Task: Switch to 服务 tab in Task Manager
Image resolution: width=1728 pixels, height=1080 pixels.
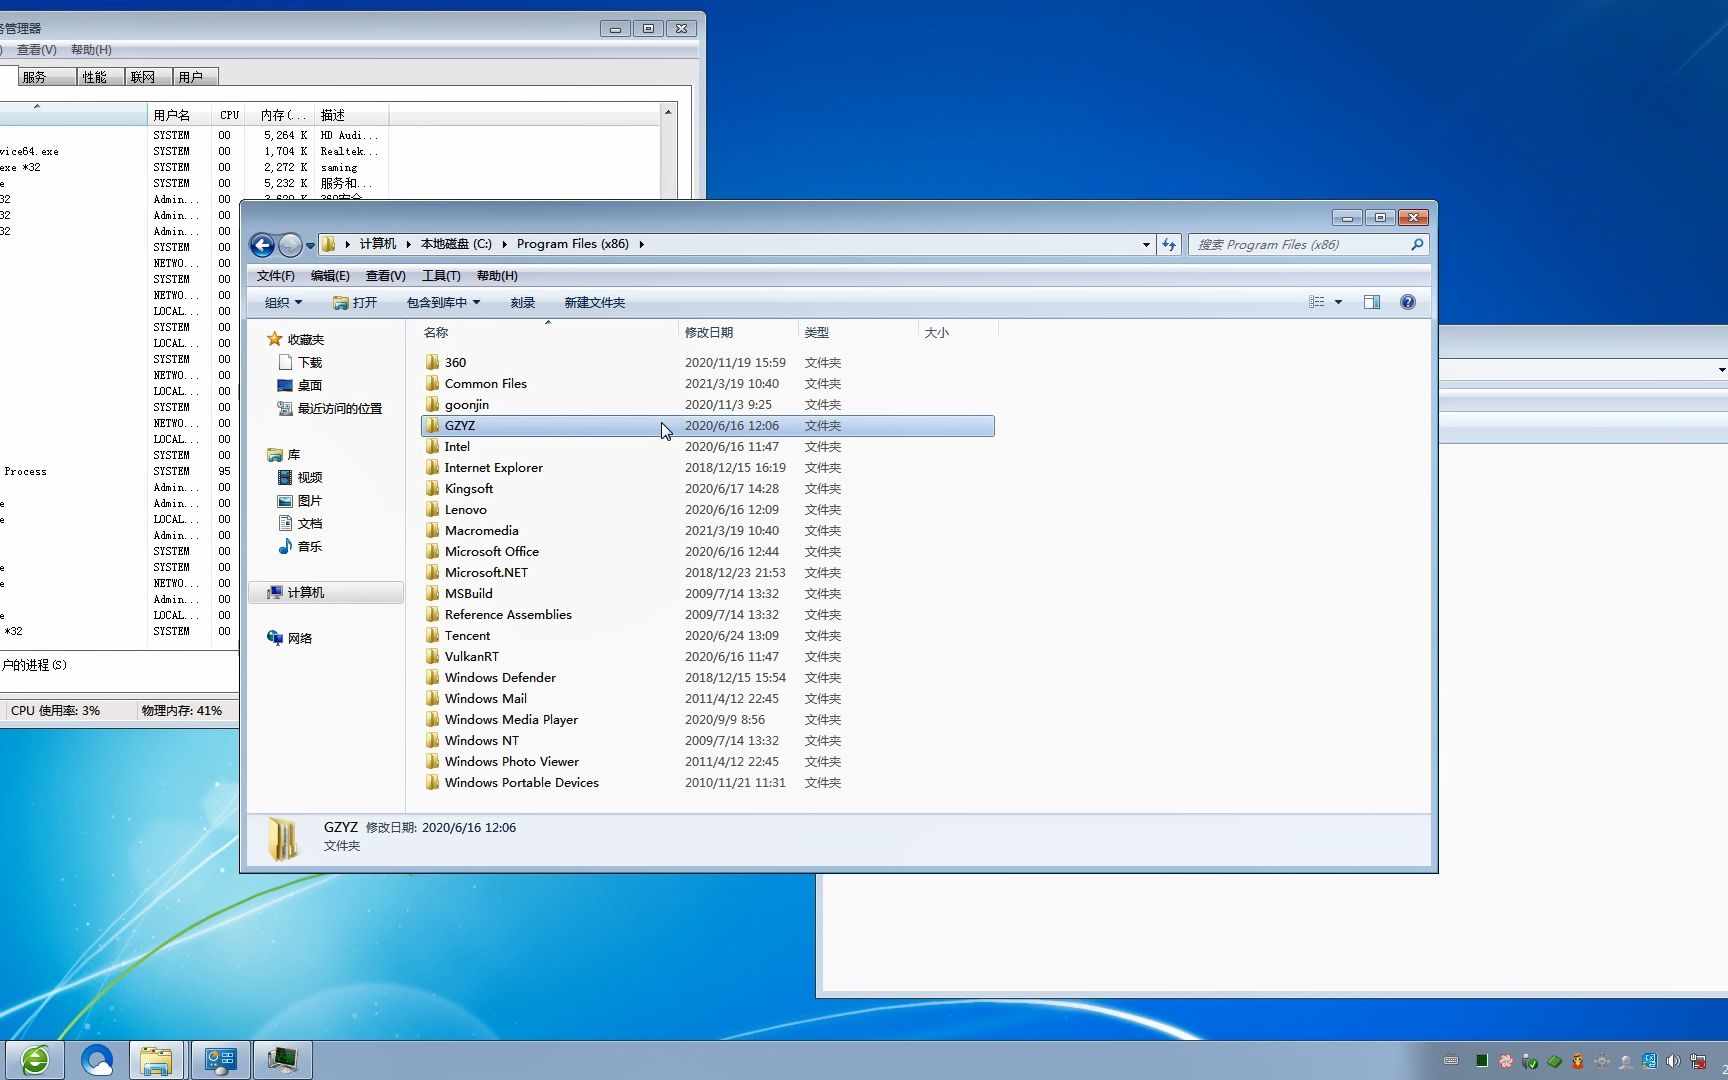Action: [x=47, y=77]
